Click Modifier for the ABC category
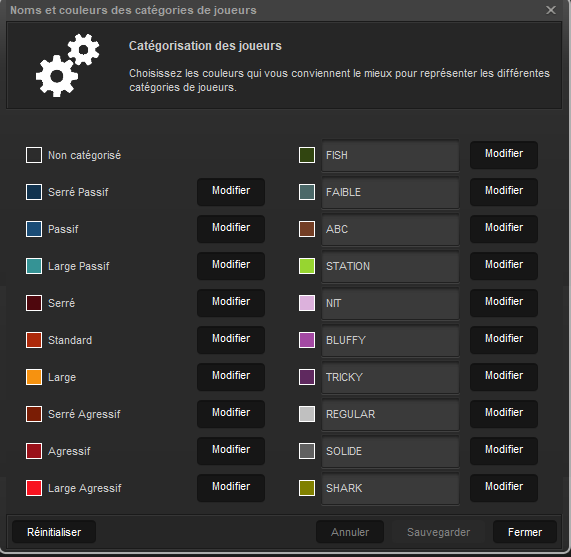This screenshot has width=571, height=557. coord(504,229)
